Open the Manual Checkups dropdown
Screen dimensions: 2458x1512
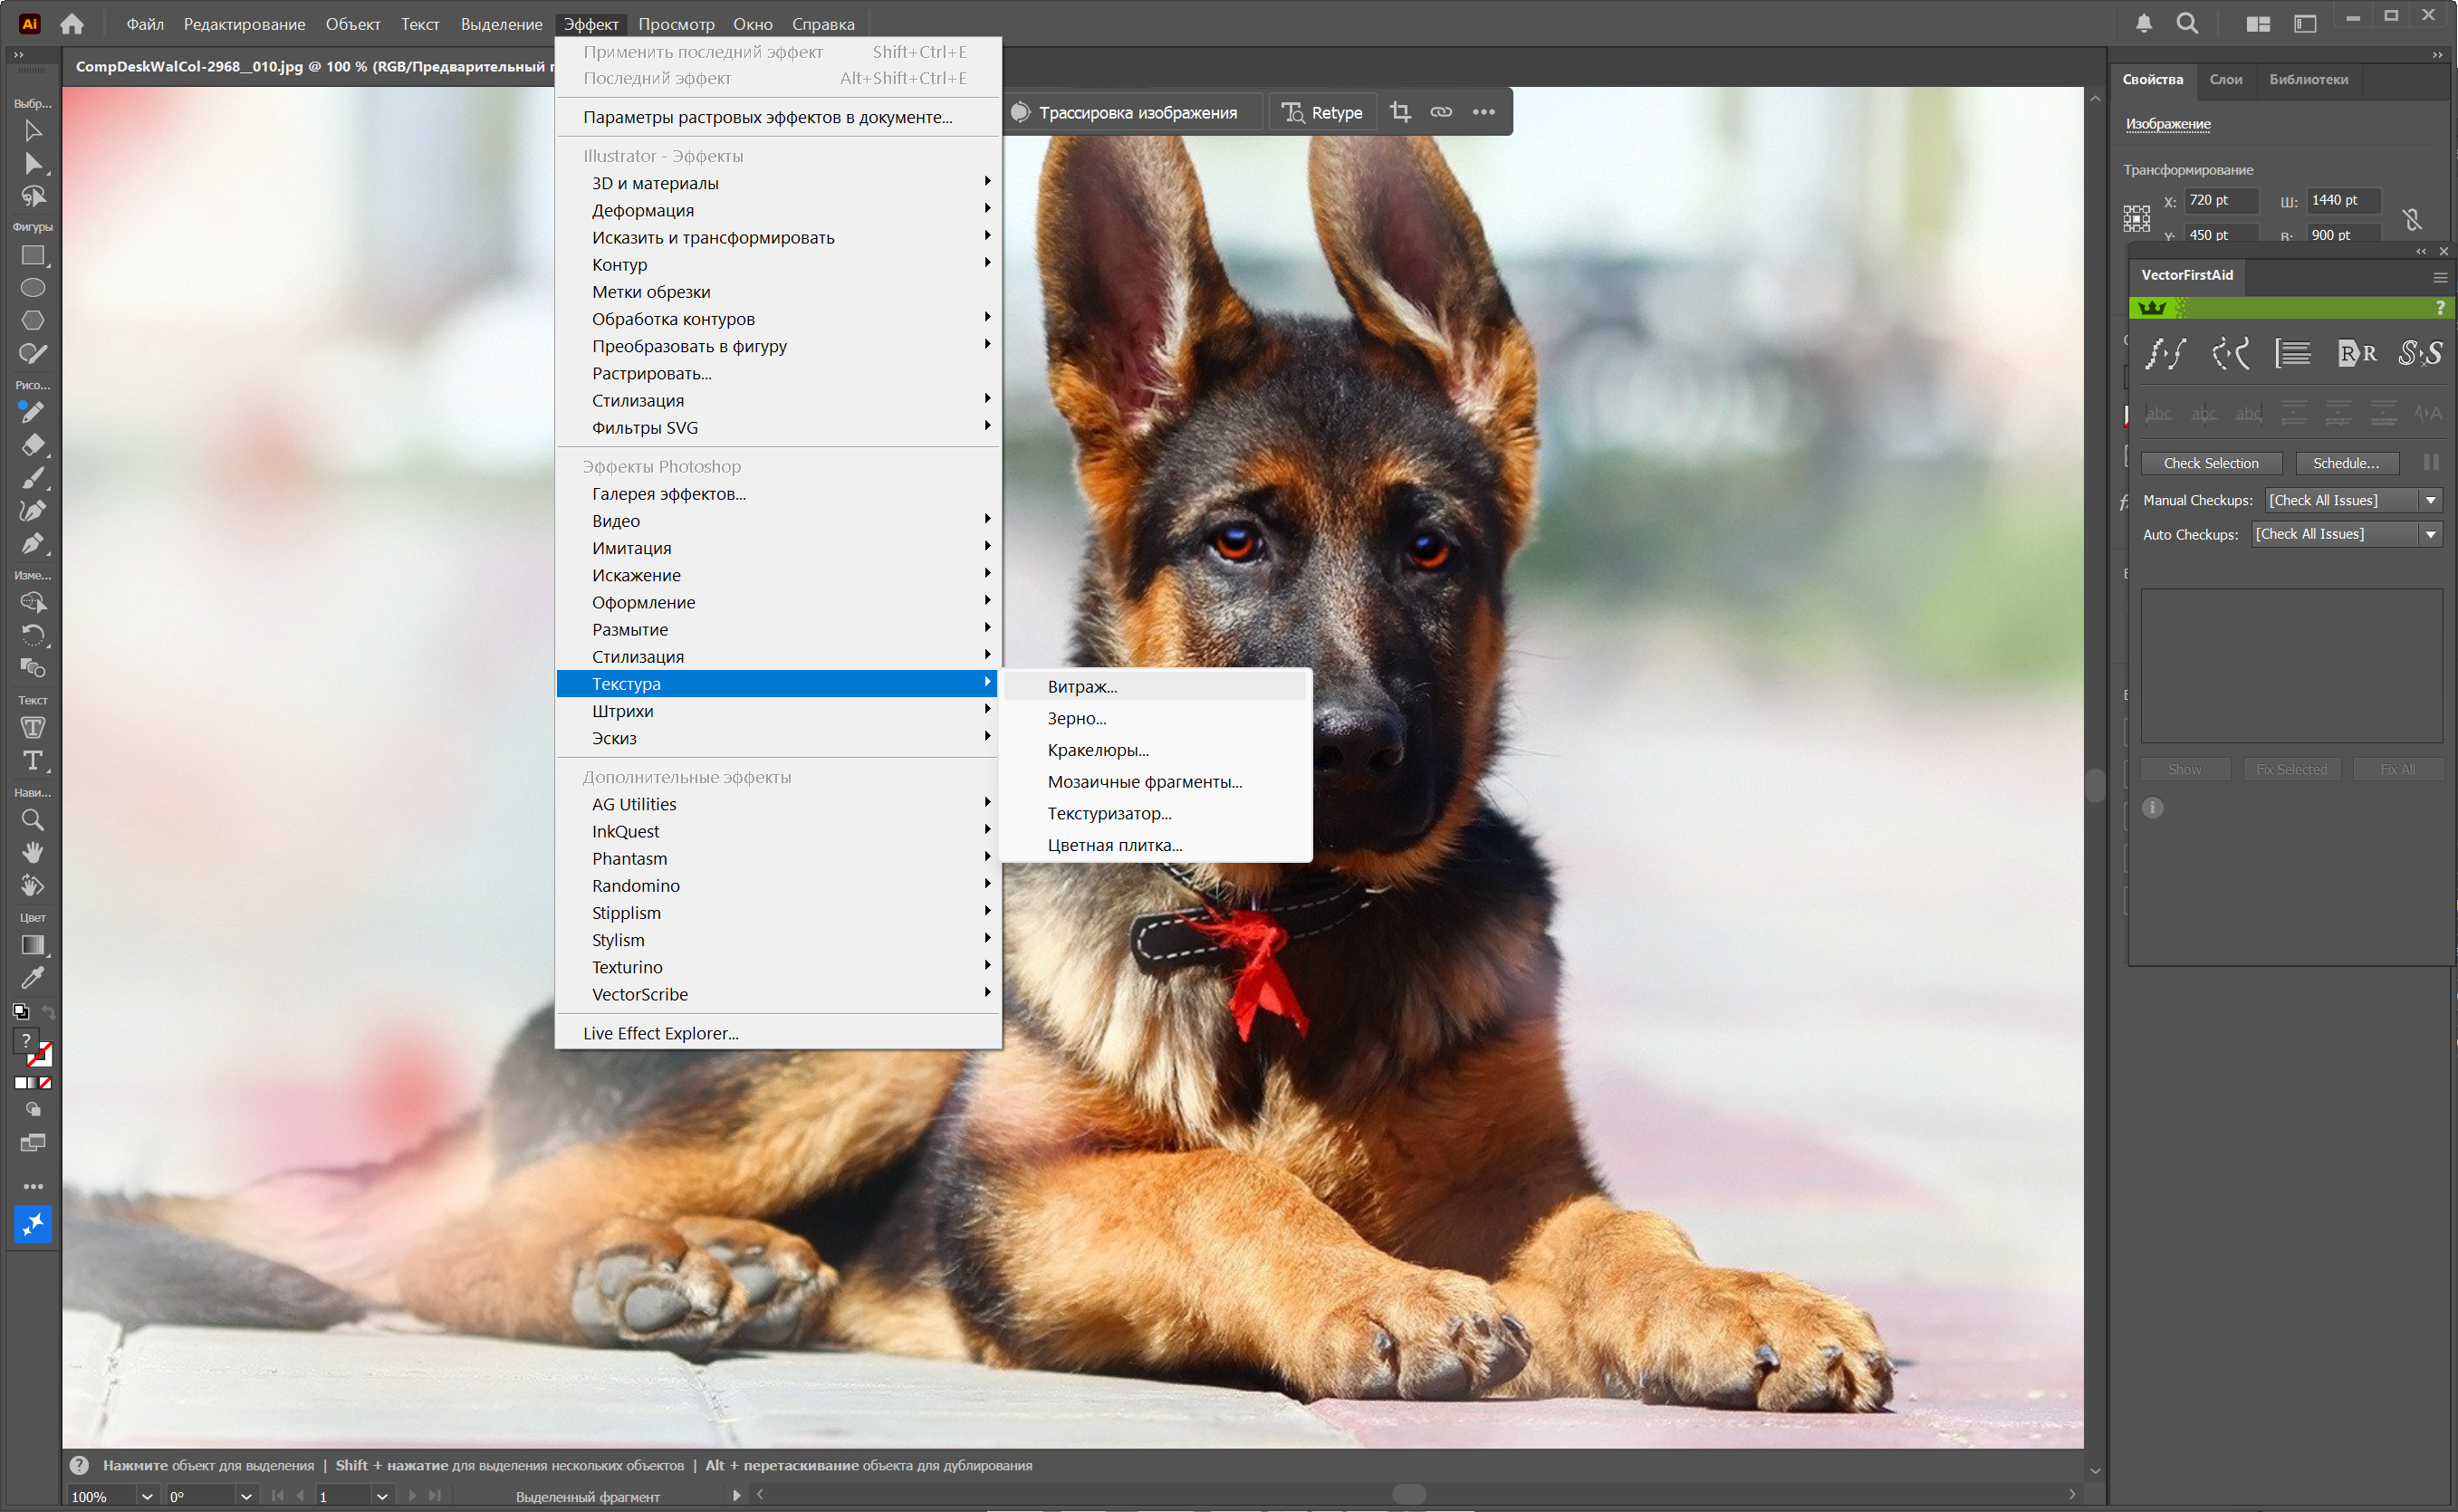[x=2430, y=500]
